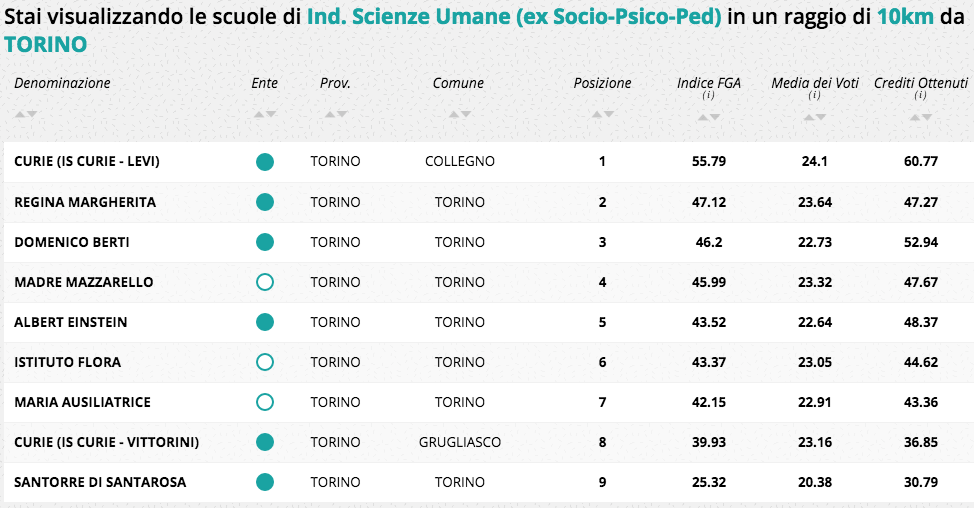The height and width of the screenshot is (508, 974).
Task: Open the ALBERT EINSTEIN school row
Action: (x=71, y=322)
